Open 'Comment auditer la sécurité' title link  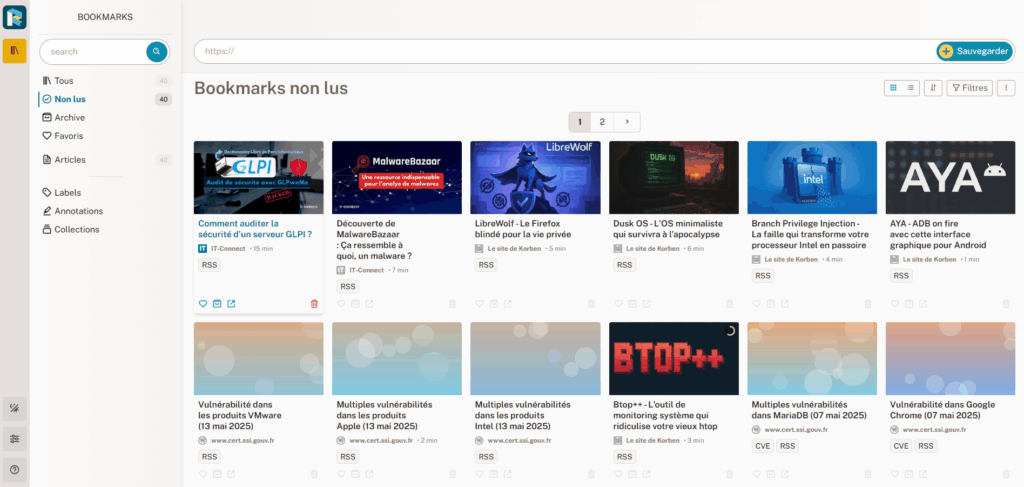click(x=255, y=228)
